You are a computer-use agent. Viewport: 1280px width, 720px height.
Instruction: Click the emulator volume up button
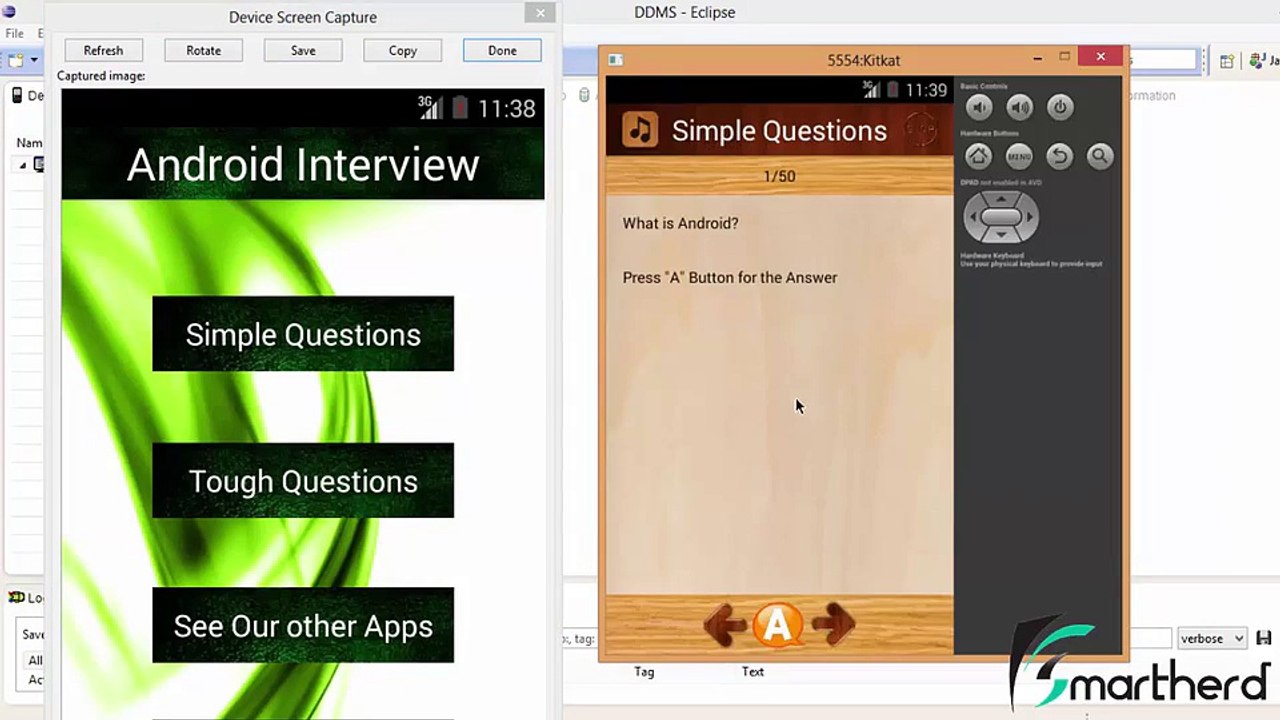(x=1019, y=108)
